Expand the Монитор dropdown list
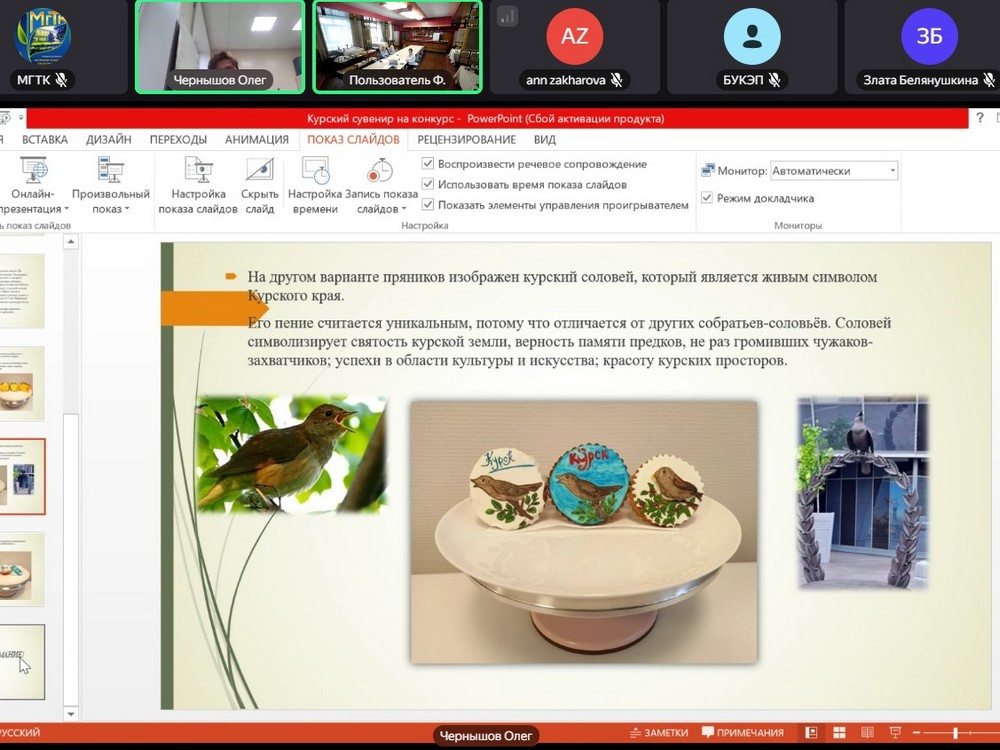Image resolution: width=1000 pixels, height=750 pixels. (x=892, y=171)
